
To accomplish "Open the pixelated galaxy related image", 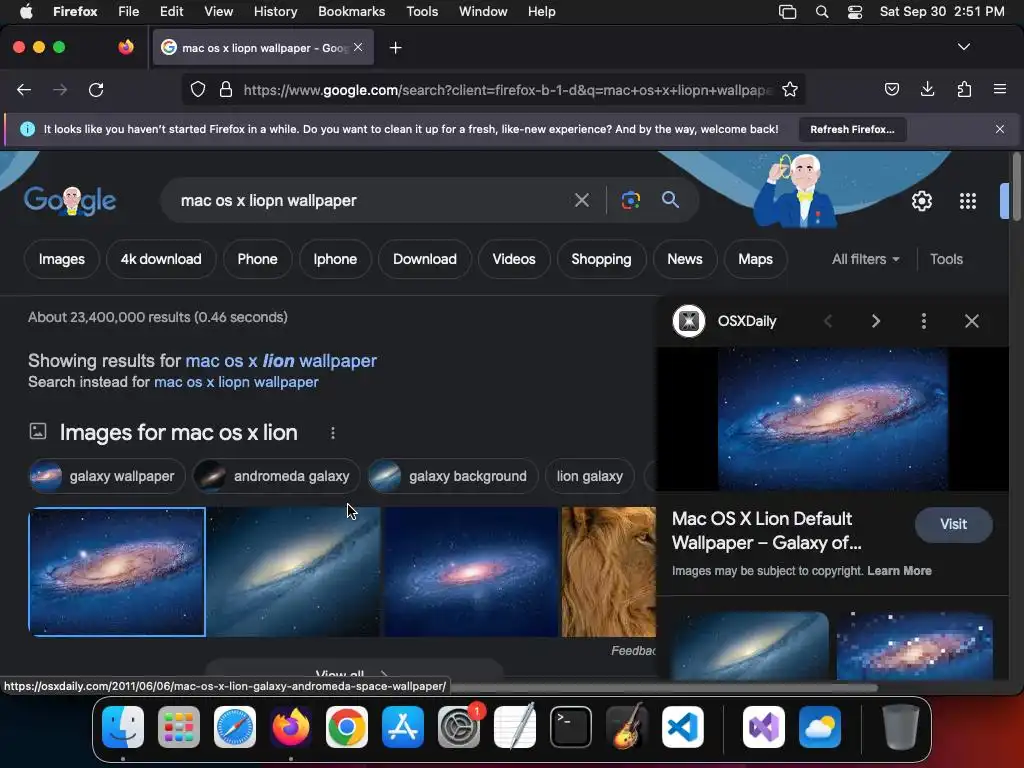I will point(914,646).
